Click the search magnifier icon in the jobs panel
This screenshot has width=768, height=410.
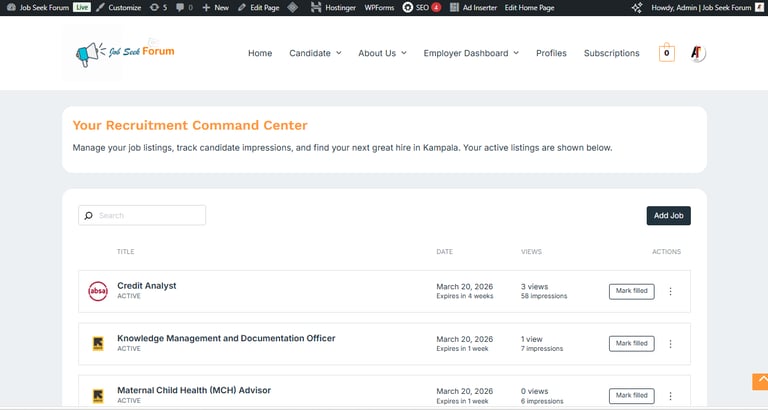[89, 216]
